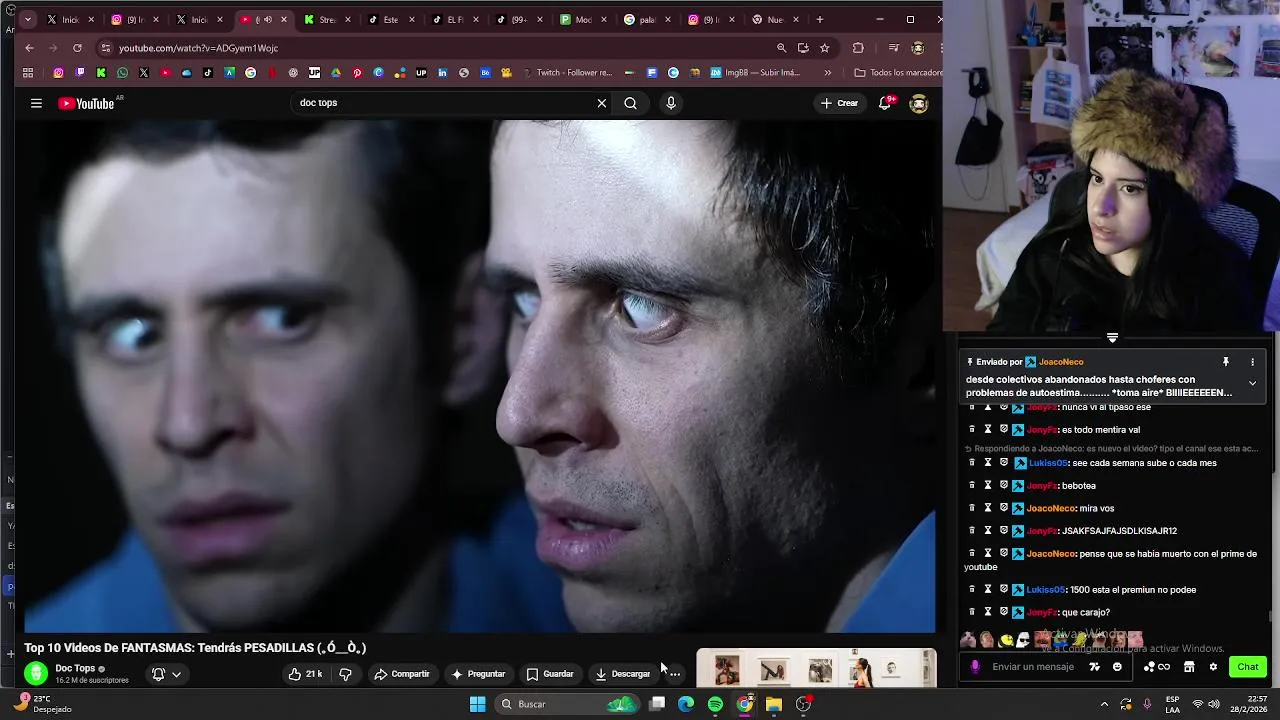Click the taskbar Buscar search box
Image resolution: width=1280 pixels, height=720 pixels.
[x=568, y=704]
